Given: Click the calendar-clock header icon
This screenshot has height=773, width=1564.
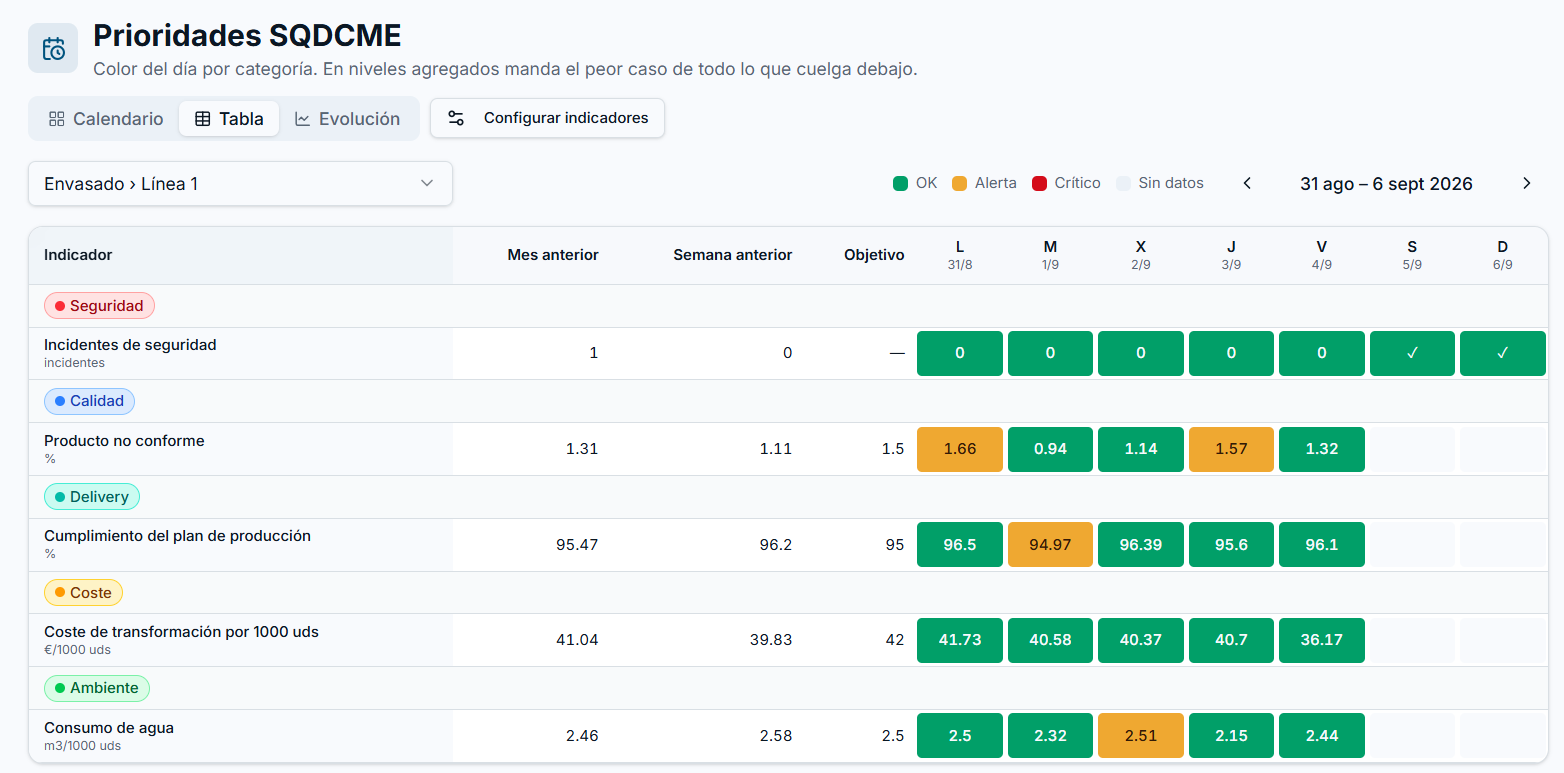Looking at the screenshot, I should coord(53,48).
